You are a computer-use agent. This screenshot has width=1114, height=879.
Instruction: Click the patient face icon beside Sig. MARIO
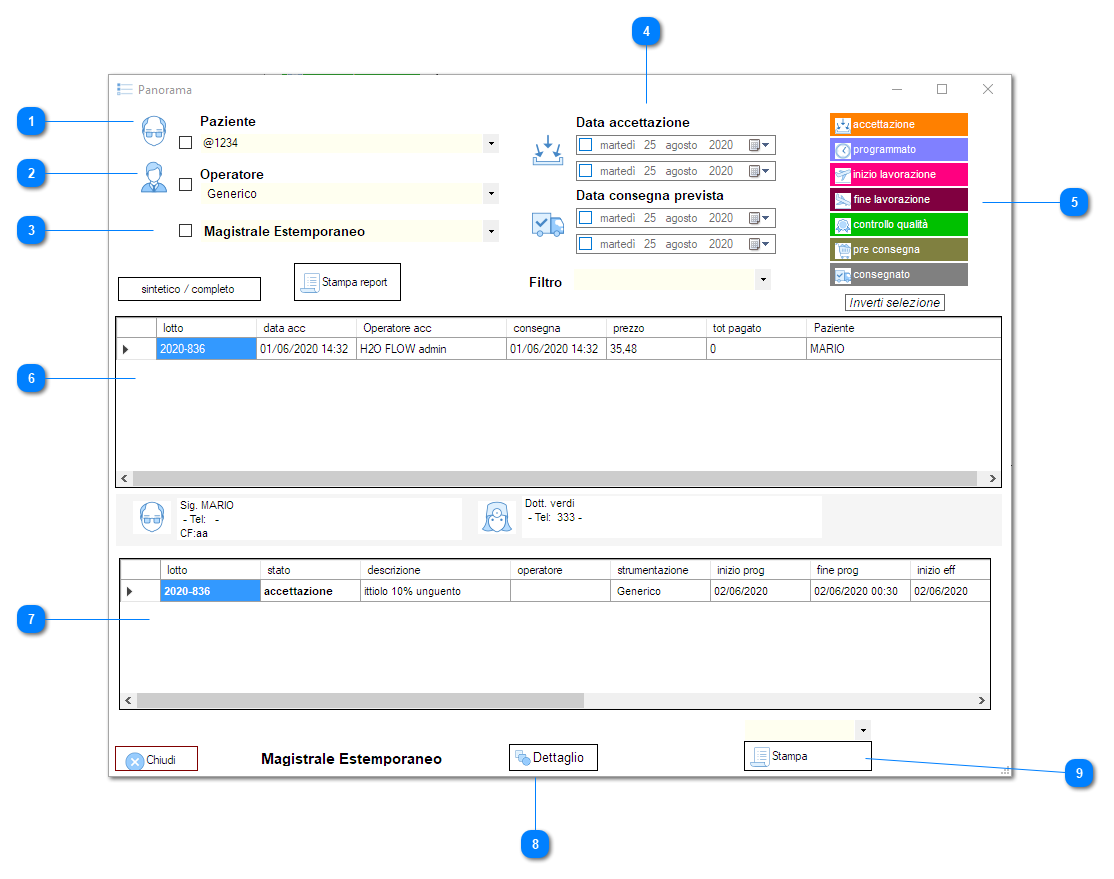tap(152, 517)
